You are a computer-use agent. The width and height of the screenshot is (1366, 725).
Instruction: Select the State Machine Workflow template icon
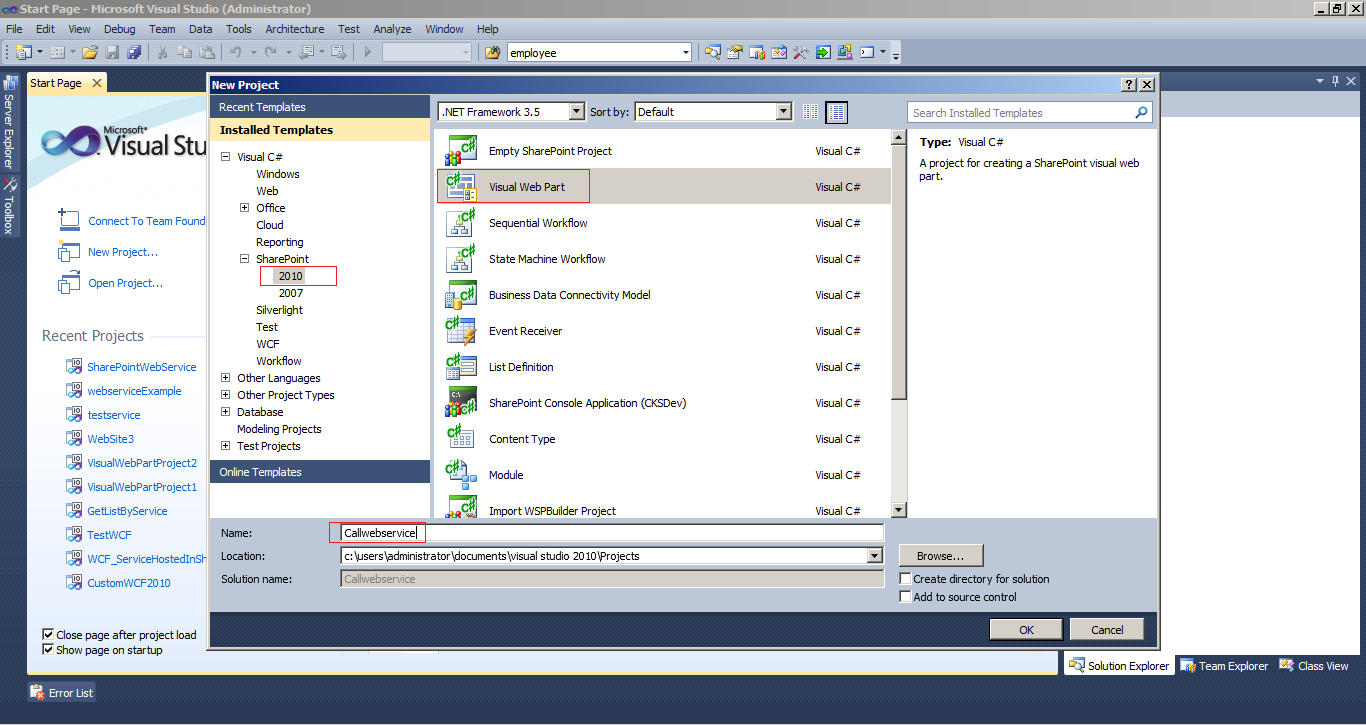[461, 259]
